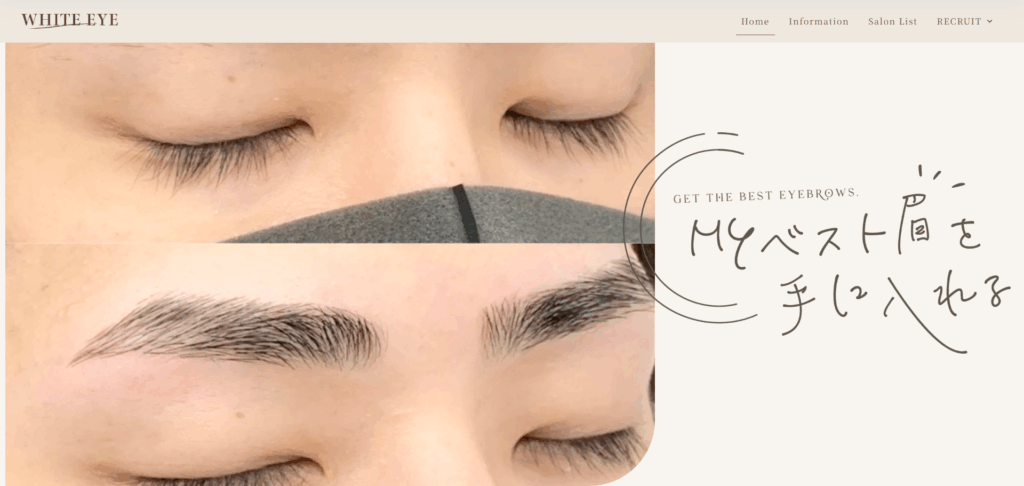Go to the Information page
The height and width of the screenshot is (486, 1024).
pyautogui.click(x=818, y=21)
